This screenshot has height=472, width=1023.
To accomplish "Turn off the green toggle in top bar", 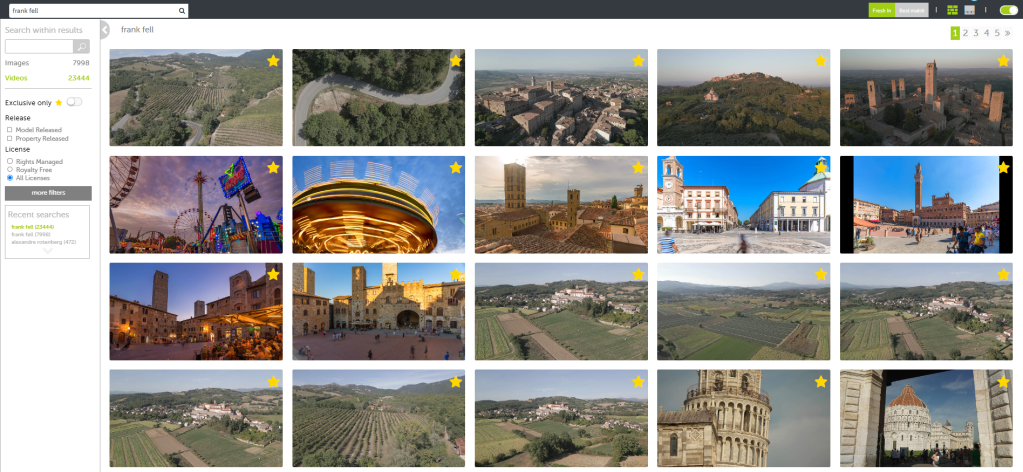I will coord(1007,10).
